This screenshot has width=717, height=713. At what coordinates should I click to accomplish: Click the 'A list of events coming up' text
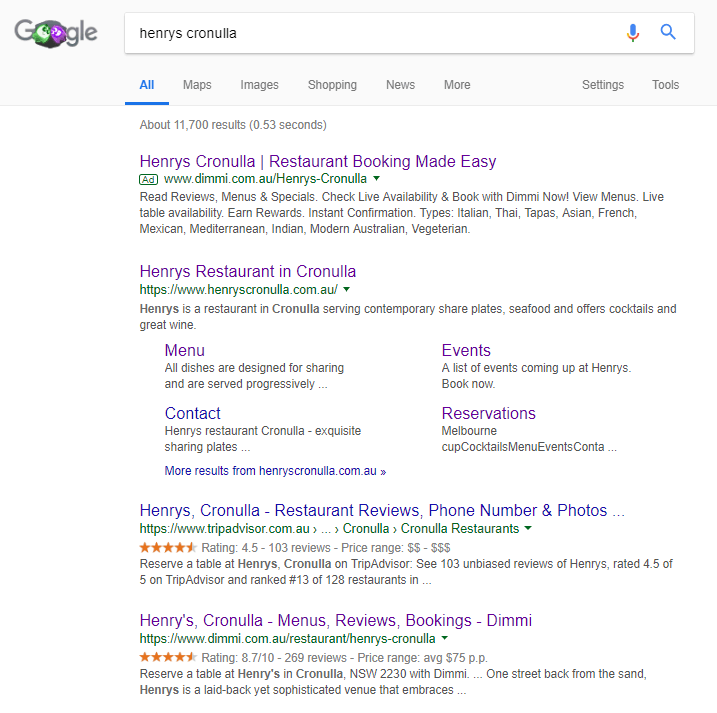tap(536, 376)
